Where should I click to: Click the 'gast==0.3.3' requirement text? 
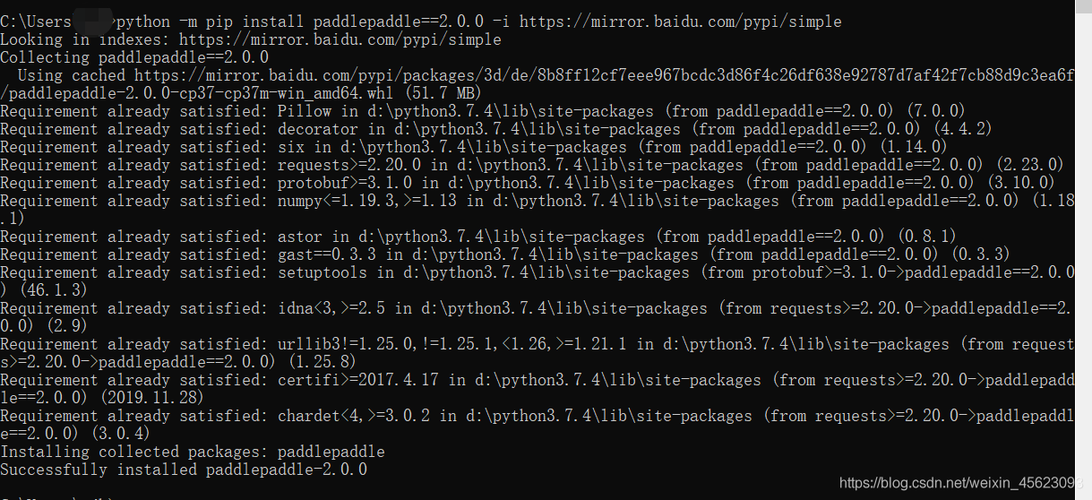coord(326,255)
